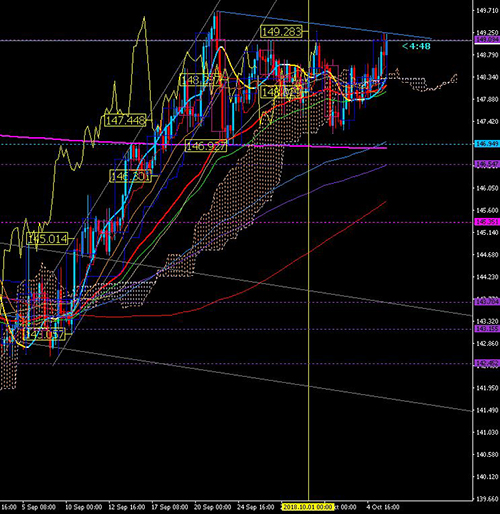Select the purple 146.547 level tag
500x514 pixels.
[x=487, y=164]
